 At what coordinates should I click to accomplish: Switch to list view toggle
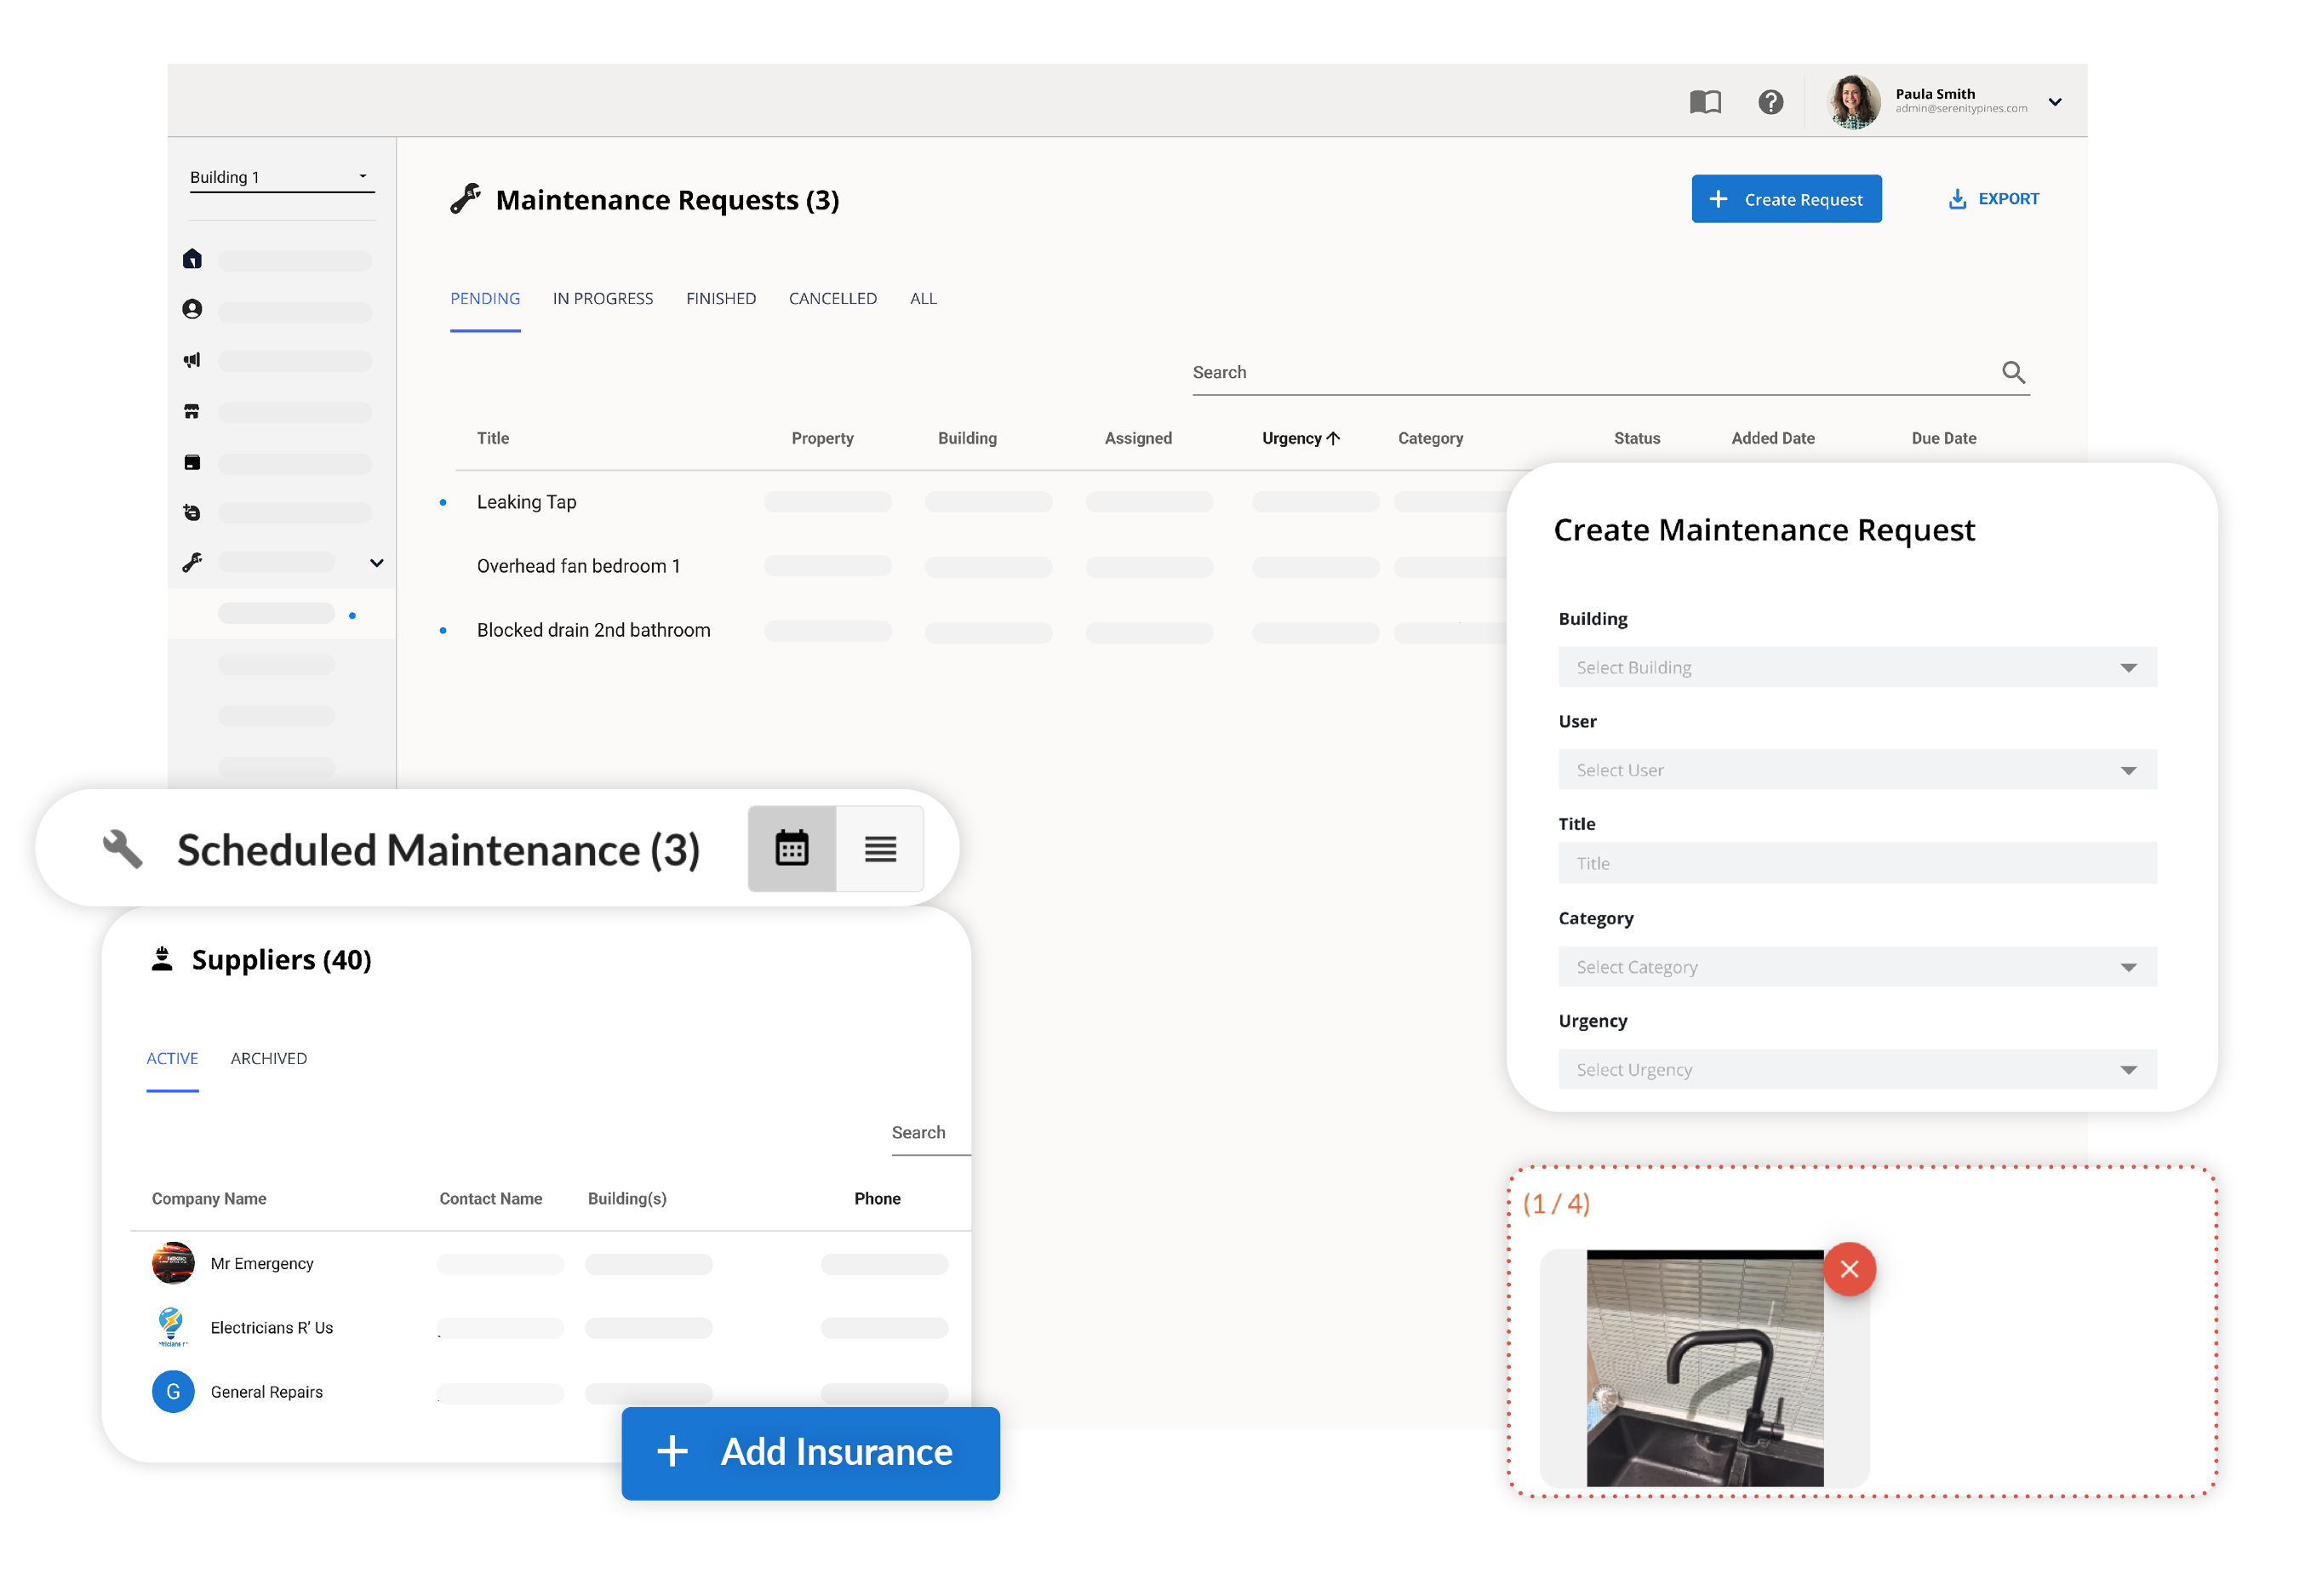click(880, 849)
